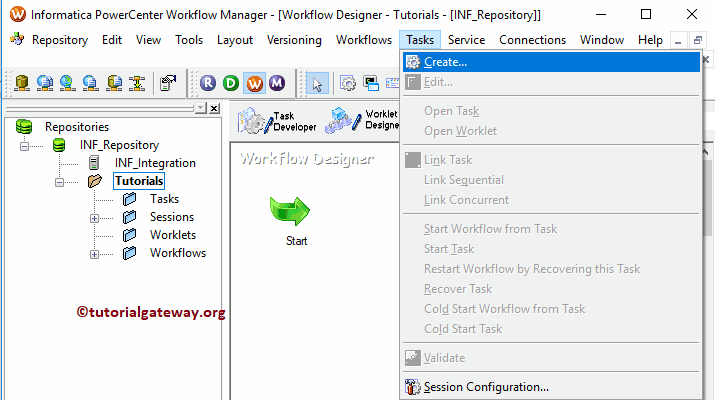Open the Versioning menu
The height and width of the screenshot is (400, 715).
tap(294, 40)
